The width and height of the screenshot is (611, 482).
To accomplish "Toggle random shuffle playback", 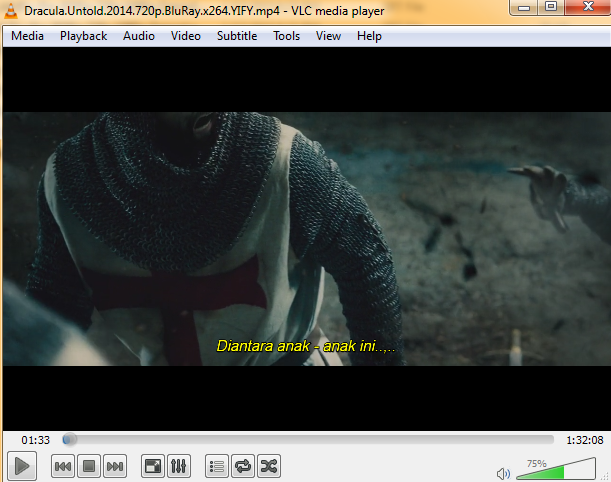I will 269,466.
